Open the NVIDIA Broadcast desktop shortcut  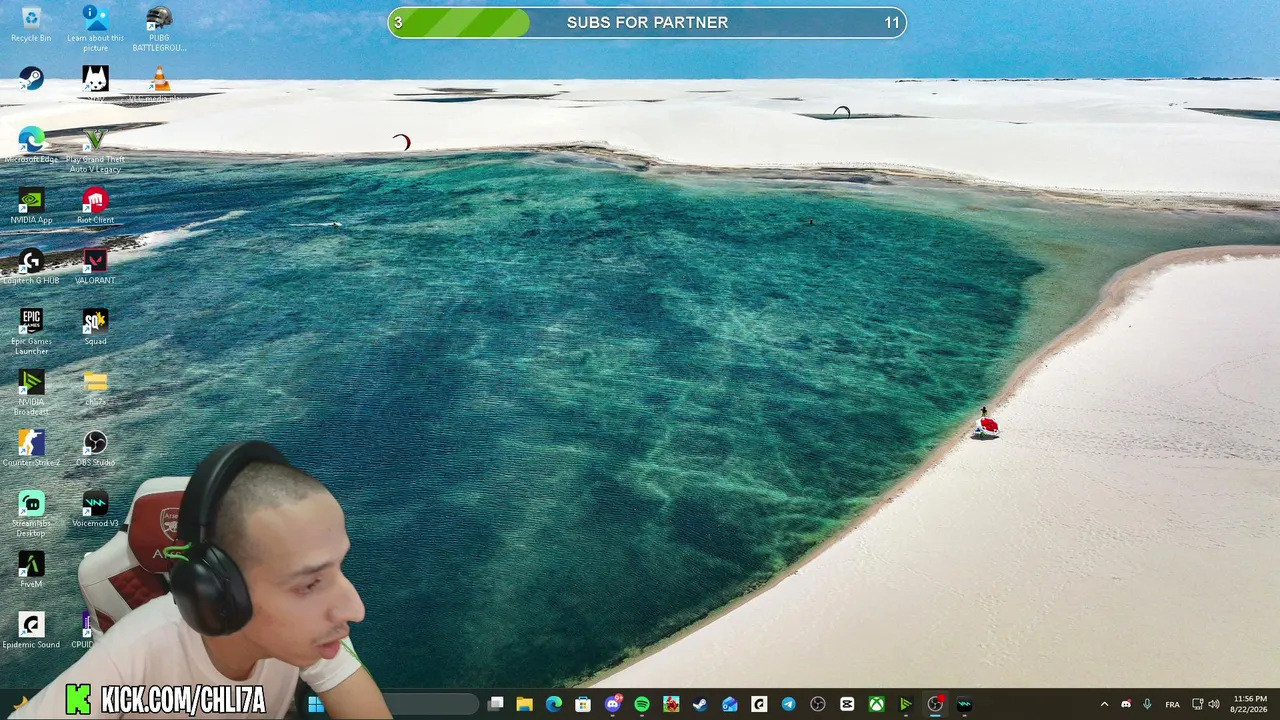[x=31, y=393]
